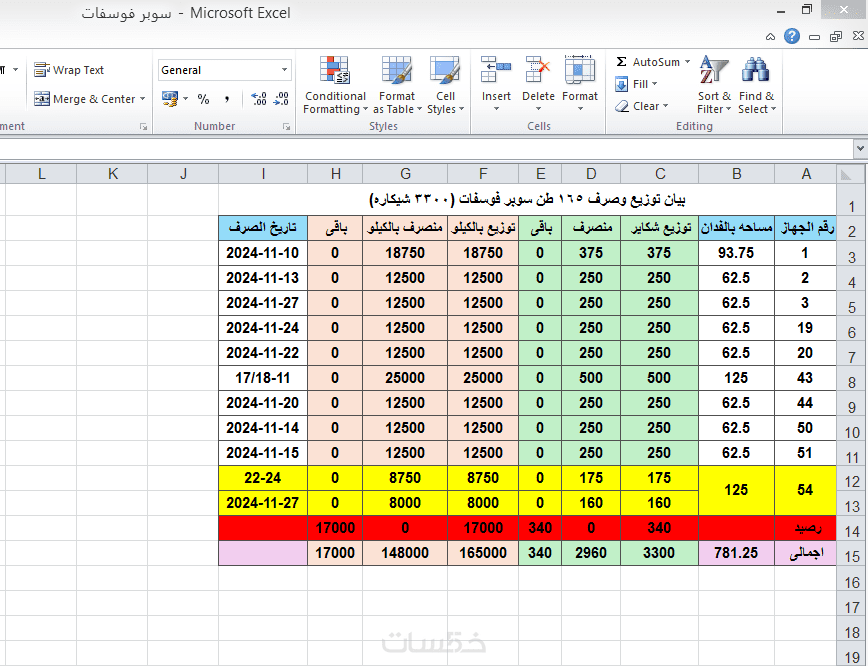Apply percent style format
Image resolution: width=868 pixels, height=666 pixels.
coord(203,99)
